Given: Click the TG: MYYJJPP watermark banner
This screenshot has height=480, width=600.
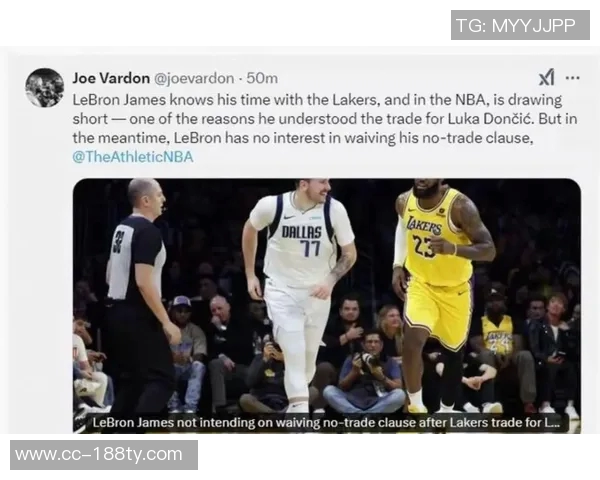Looking at the screenshot, I should click(520, 25).
